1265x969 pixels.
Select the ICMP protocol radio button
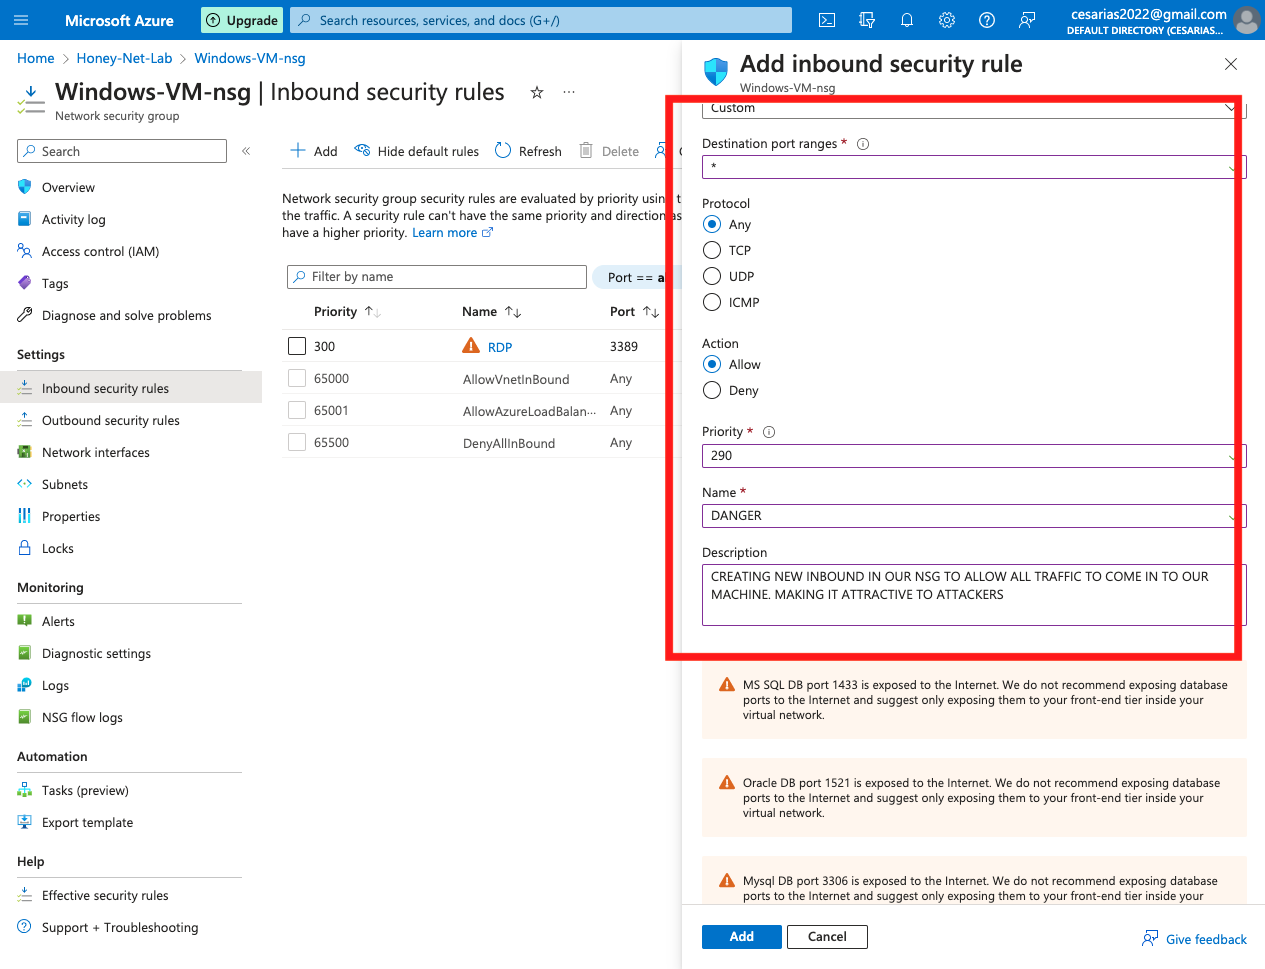click(712, 302)
